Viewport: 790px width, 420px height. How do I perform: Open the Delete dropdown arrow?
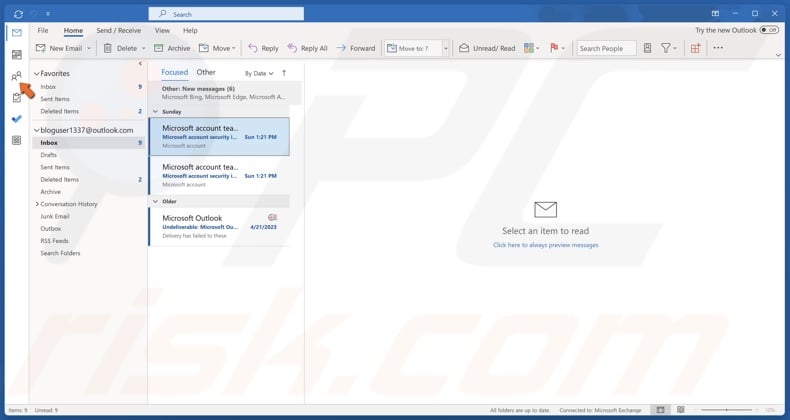tap(143, 48)
